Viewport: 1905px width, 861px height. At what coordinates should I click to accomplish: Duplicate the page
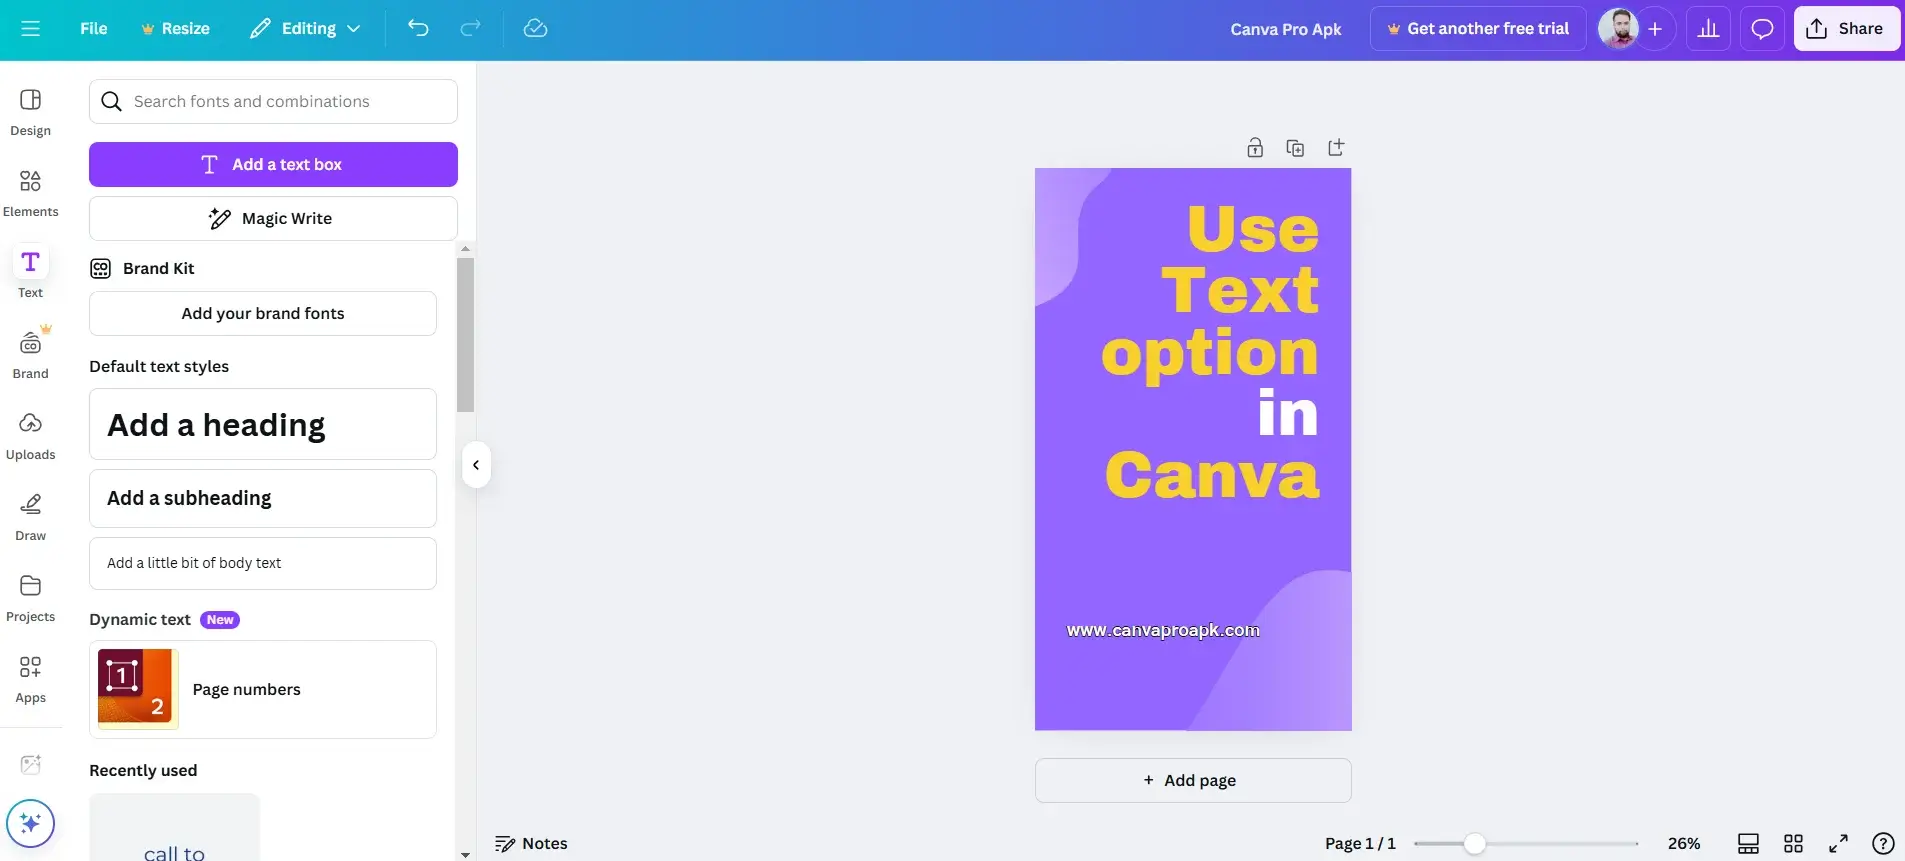1295,148
